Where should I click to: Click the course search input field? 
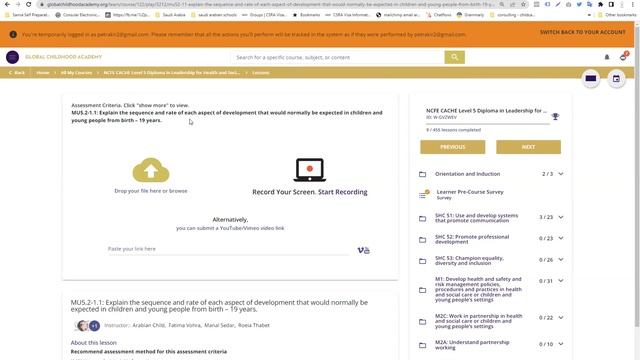pos(338,57)
